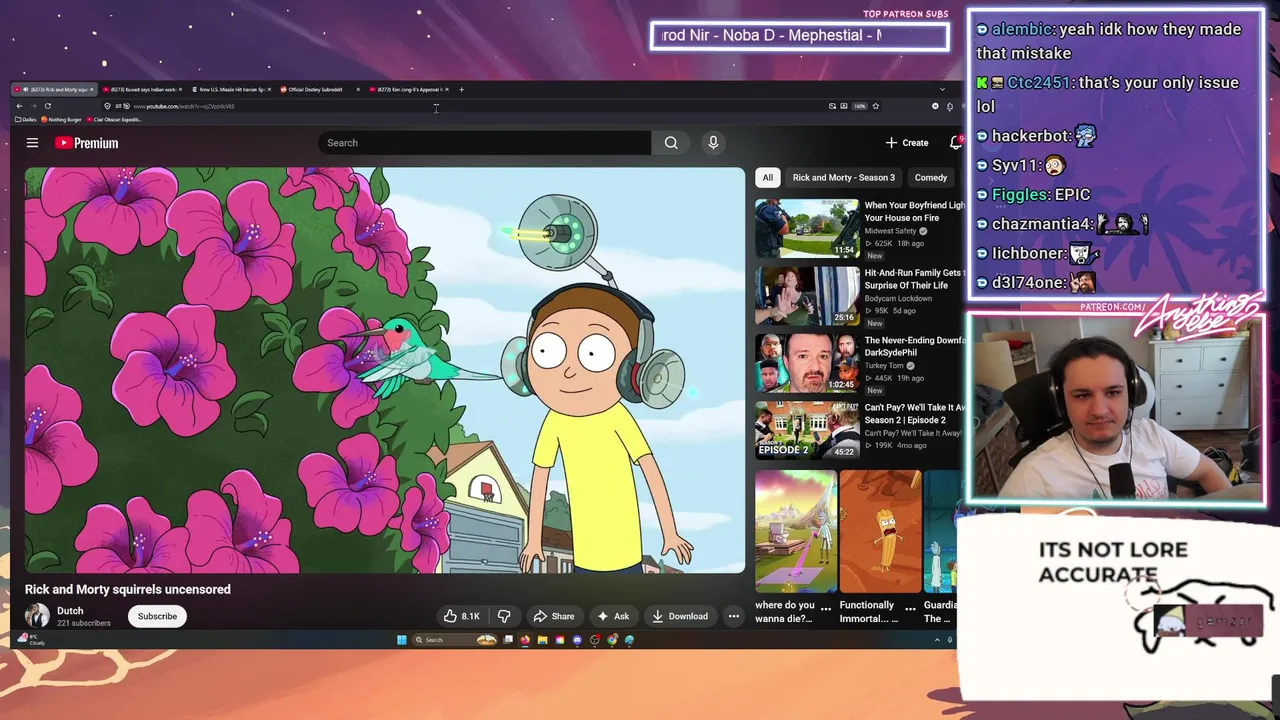1280x720 pixels.
Task: Go back in the browser
Action: pyautogui.click(x=19, y=106)
